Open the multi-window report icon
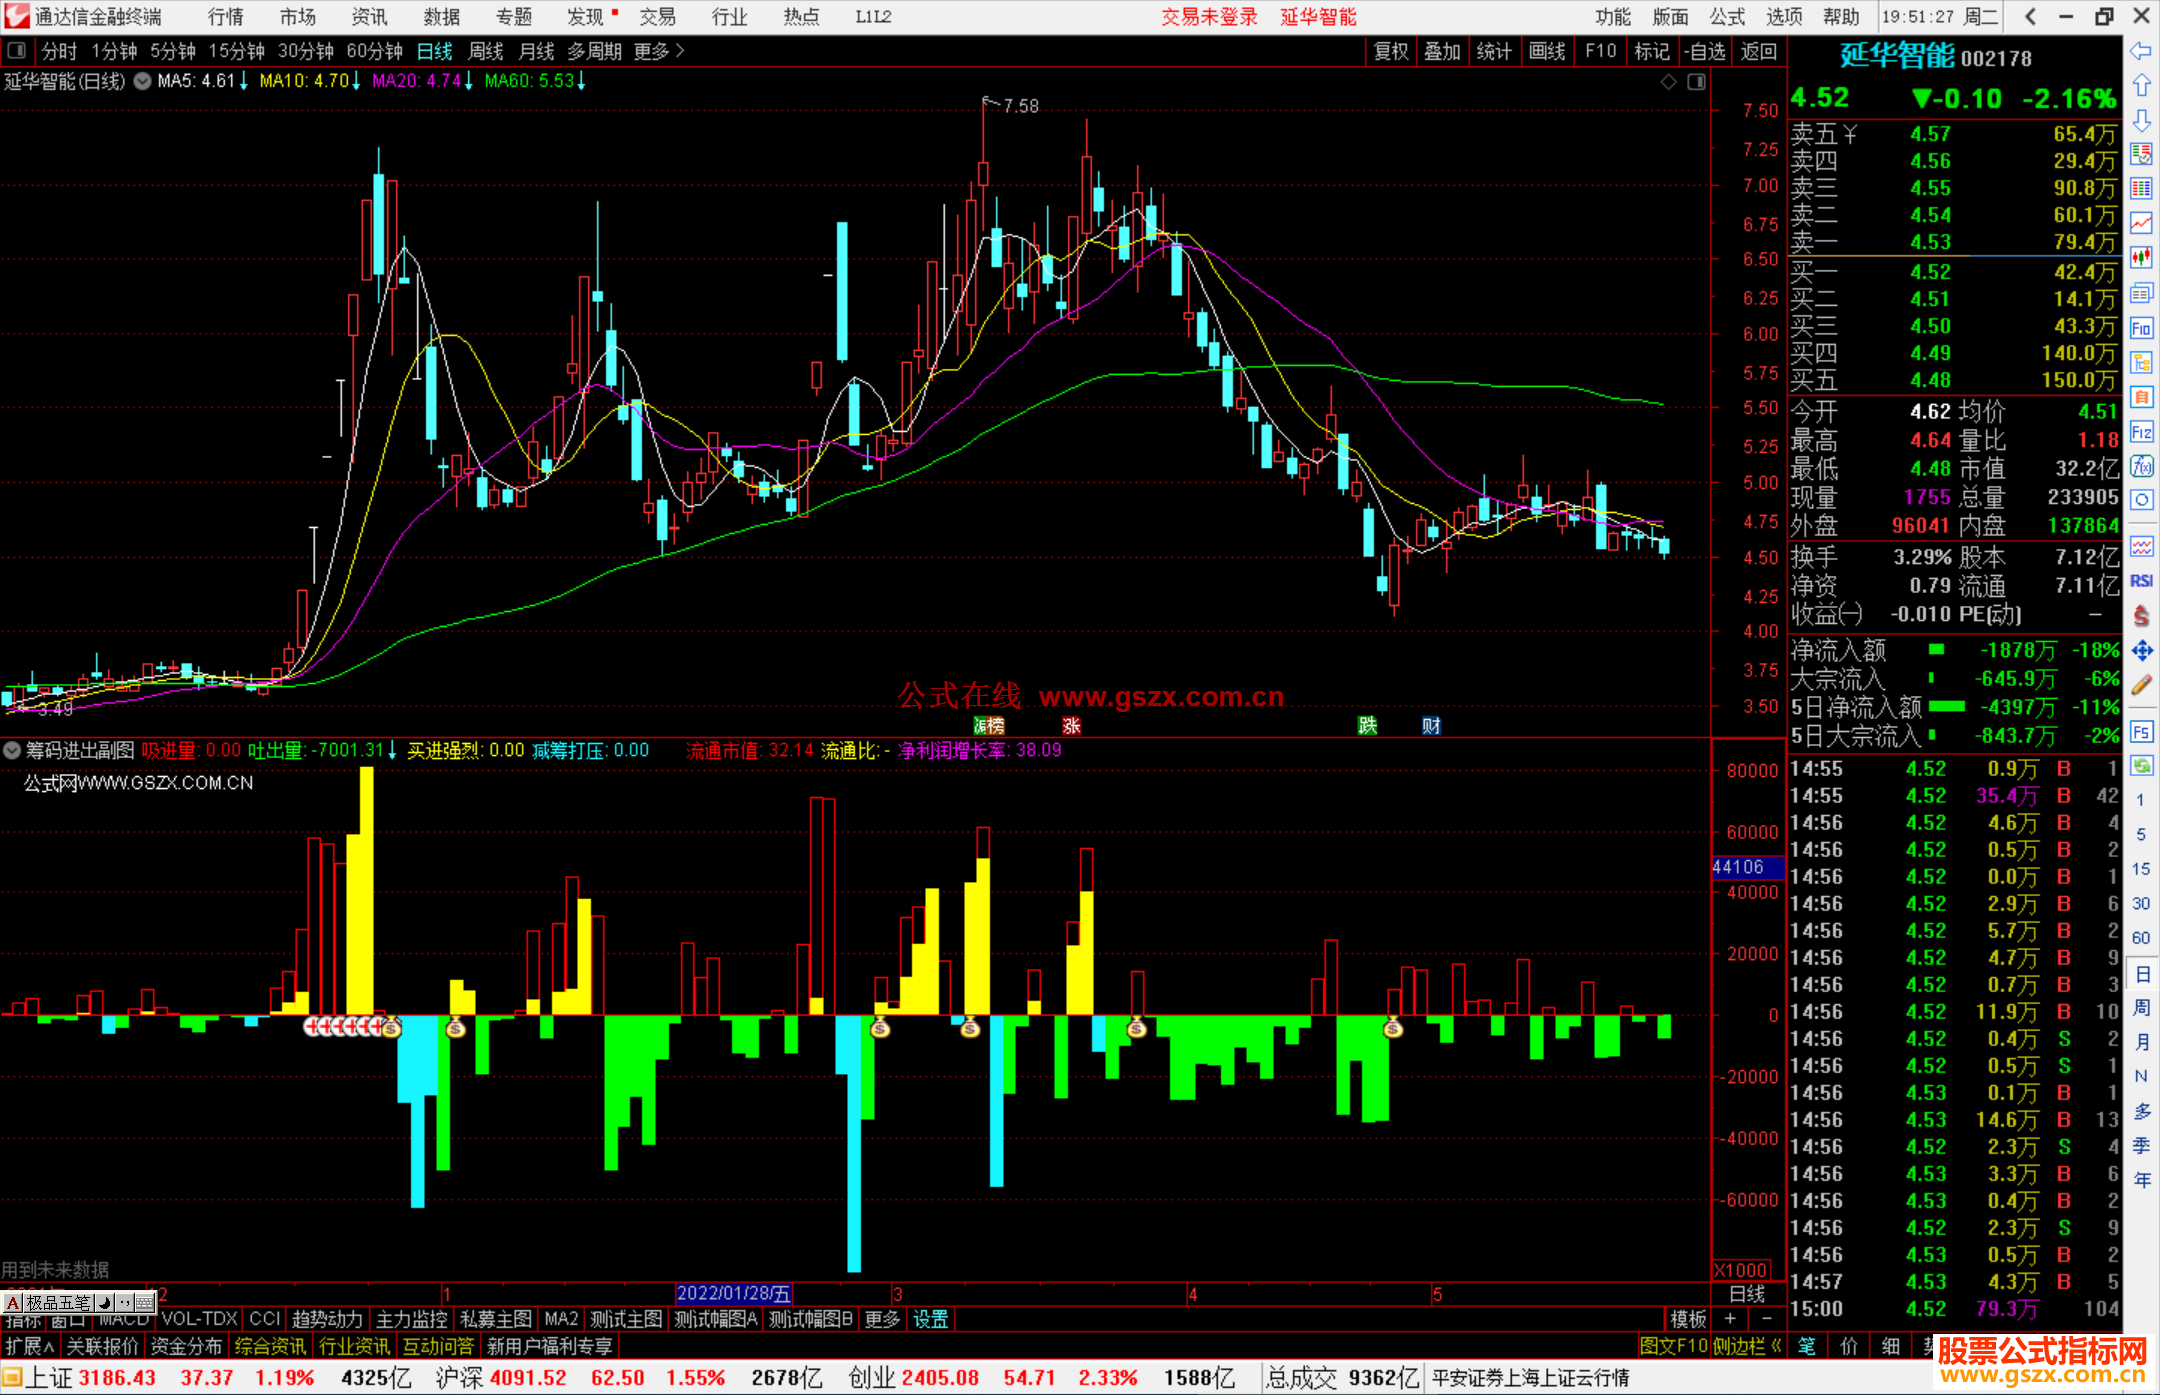2160x1395 pixels. pyautogui.click(x=2141, y=293)
